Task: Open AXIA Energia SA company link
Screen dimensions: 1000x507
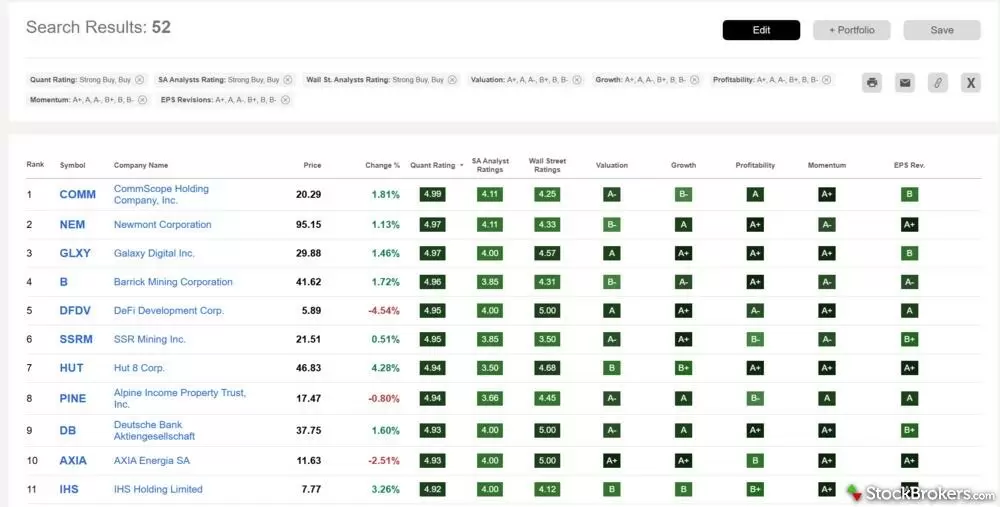Action: [x=152, y=460]
